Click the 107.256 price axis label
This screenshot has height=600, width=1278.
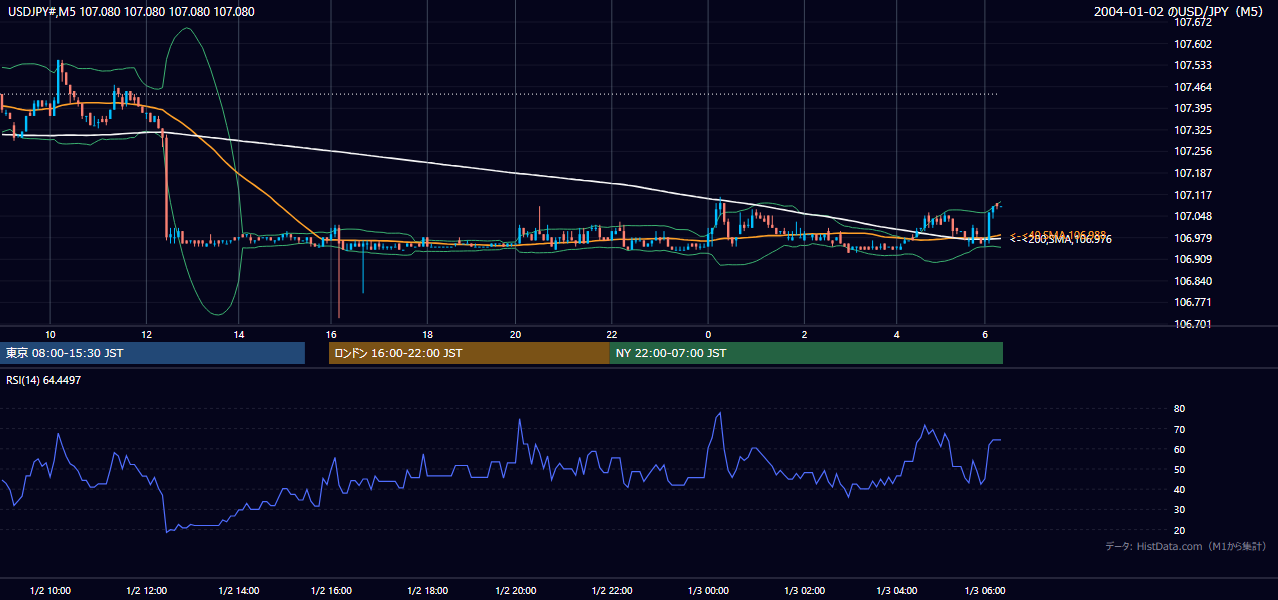point(1193,151)
